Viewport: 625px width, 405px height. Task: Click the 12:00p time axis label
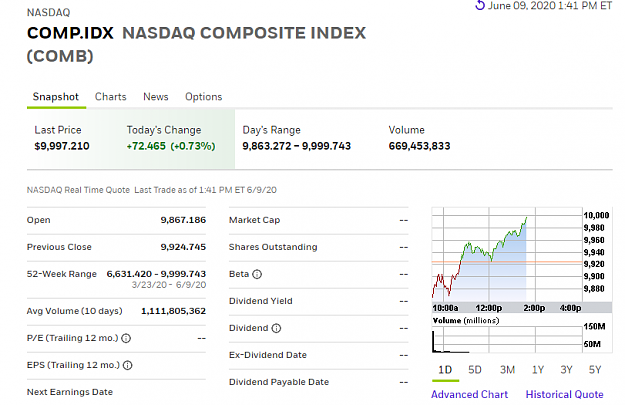coord(489,308)
